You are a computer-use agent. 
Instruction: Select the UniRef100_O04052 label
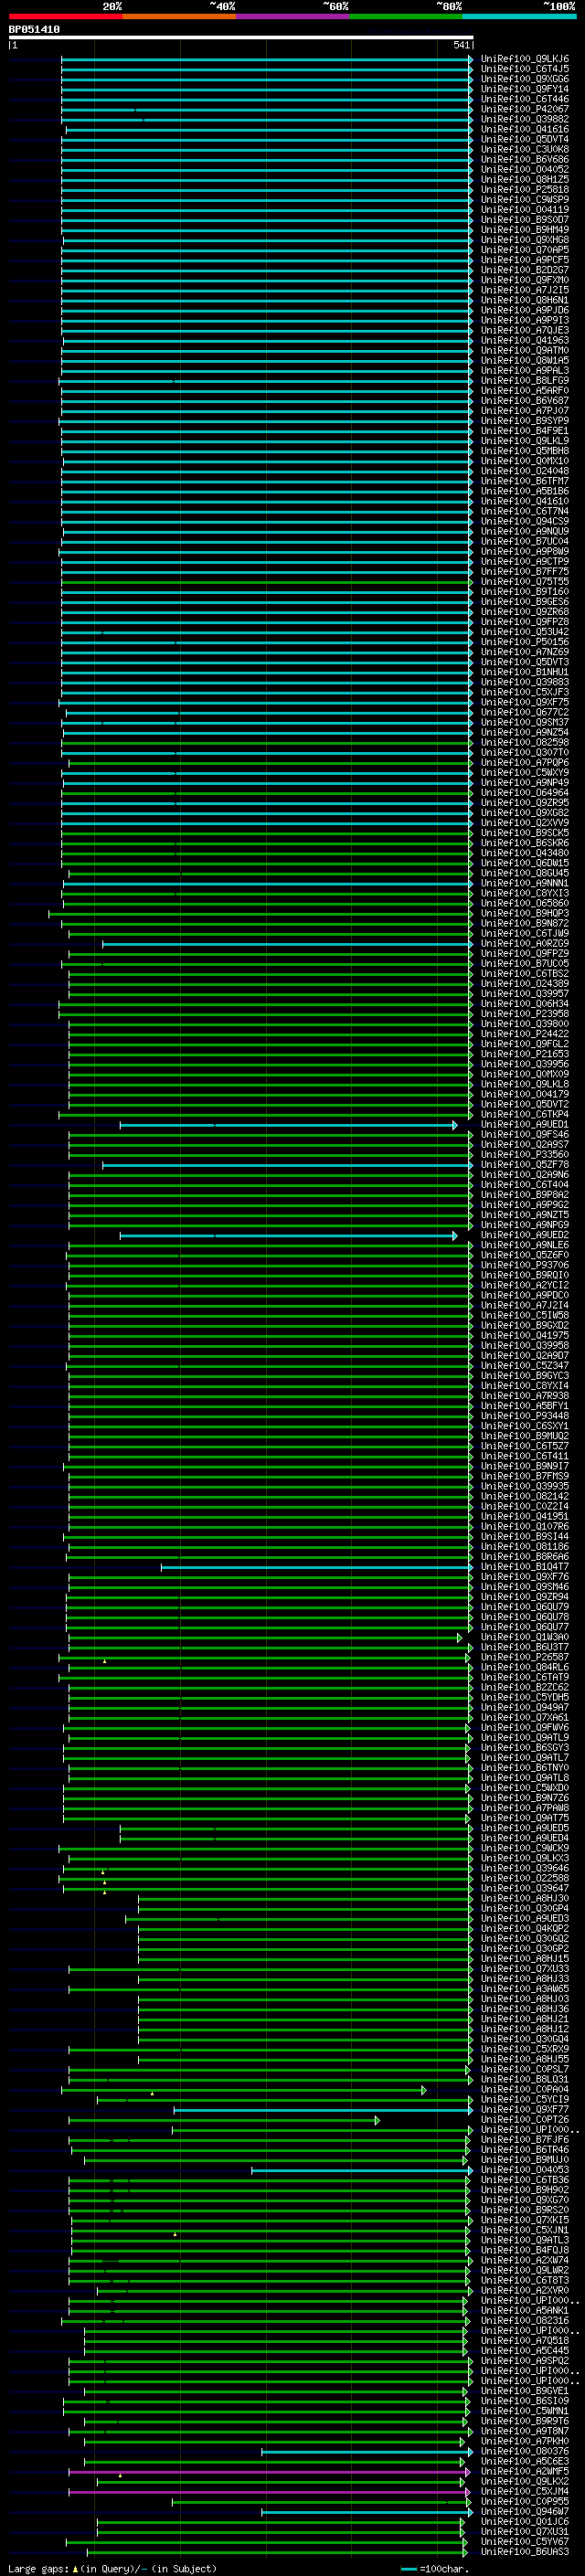tap(525, 170)
